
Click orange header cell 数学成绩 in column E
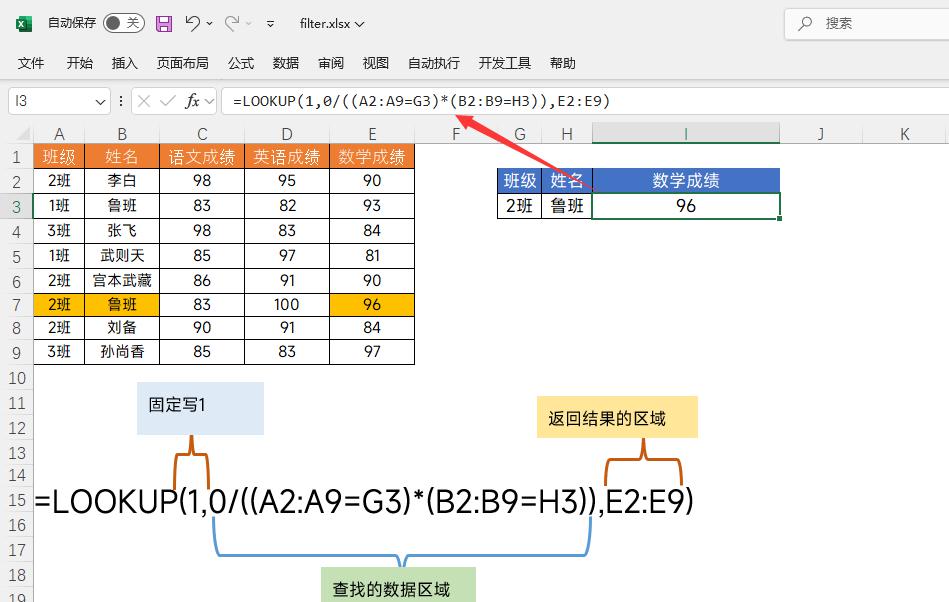coord(372,157)
